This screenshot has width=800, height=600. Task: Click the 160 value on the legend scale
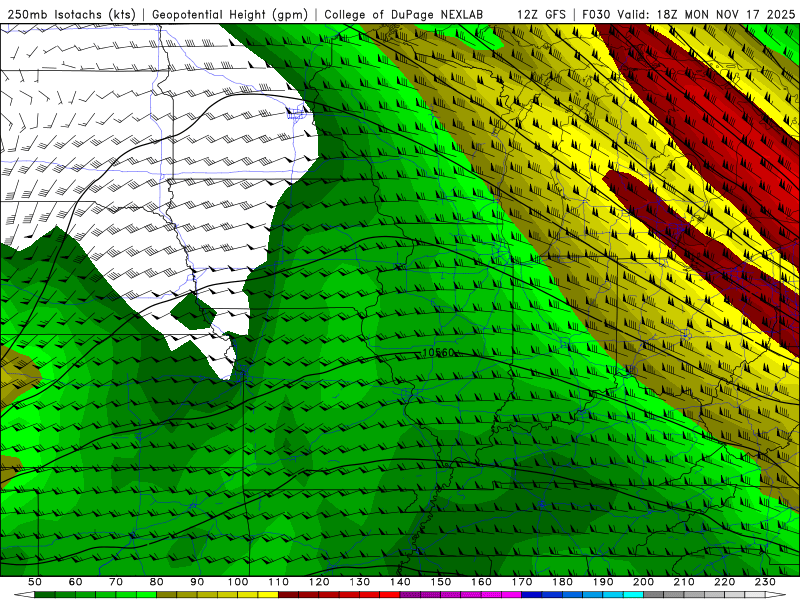[x=482, y=582]
